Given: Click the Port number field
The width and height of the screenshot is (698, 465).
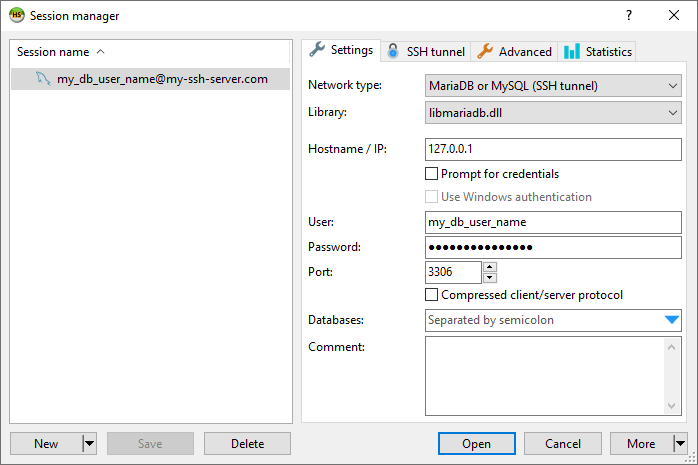Looking at the screenshot, I should pos(453,272).
